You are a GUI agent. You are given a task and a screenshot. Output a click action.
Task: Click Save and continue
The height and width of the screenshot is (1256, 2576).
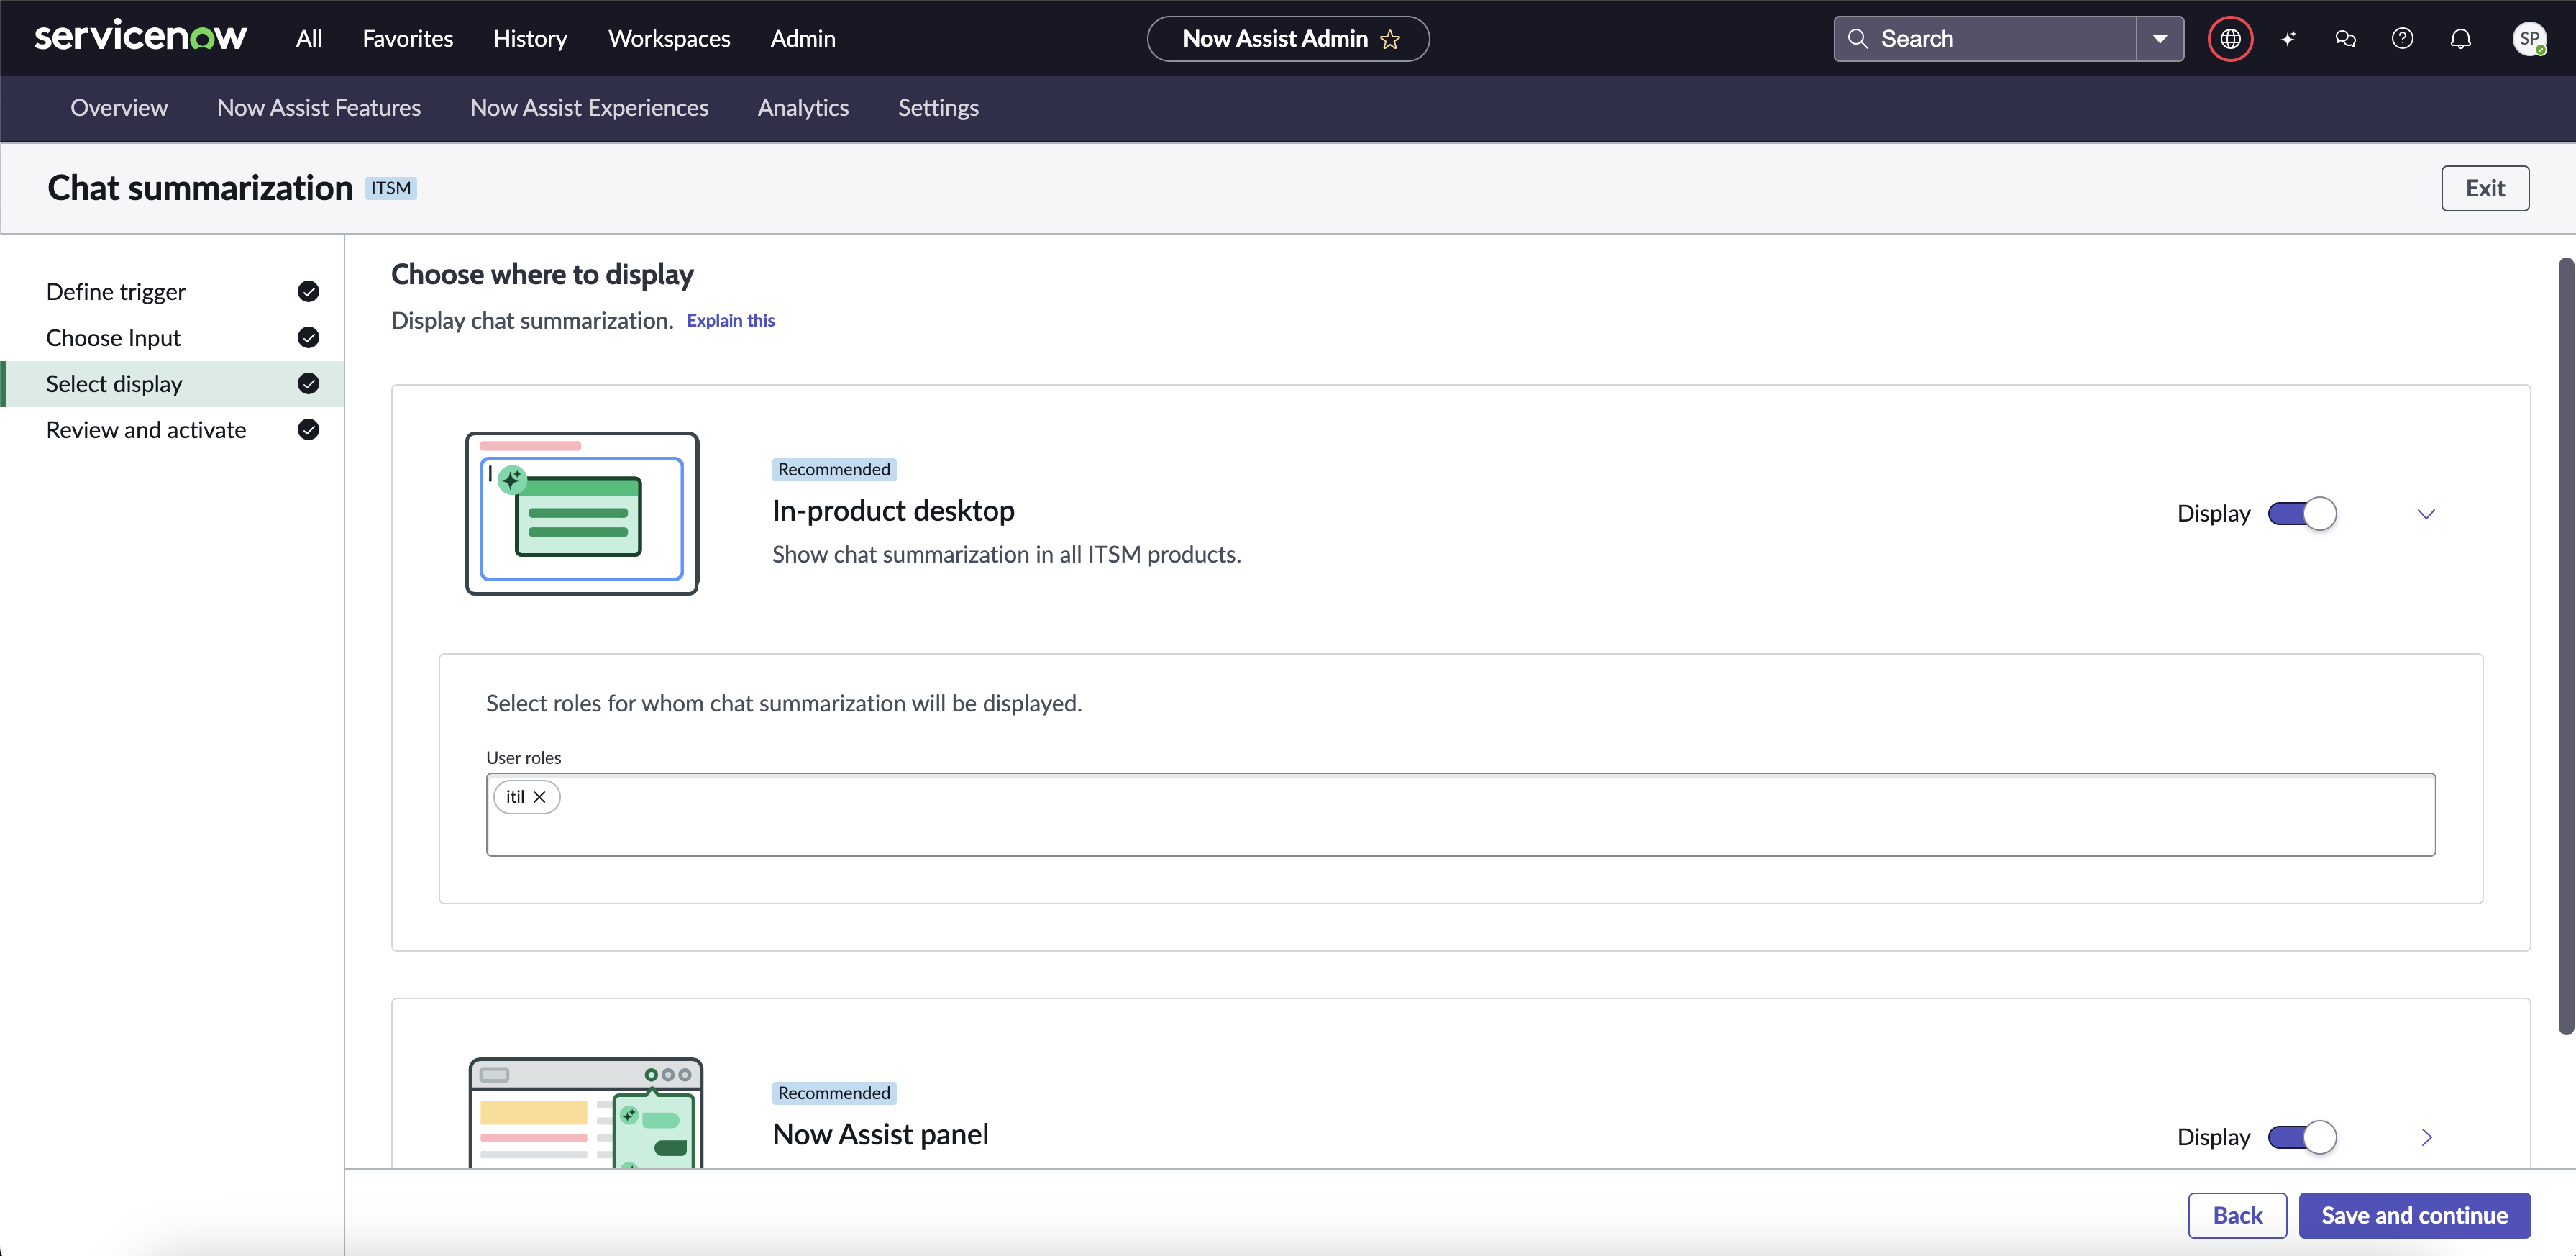click(x=2414, y=1215)
